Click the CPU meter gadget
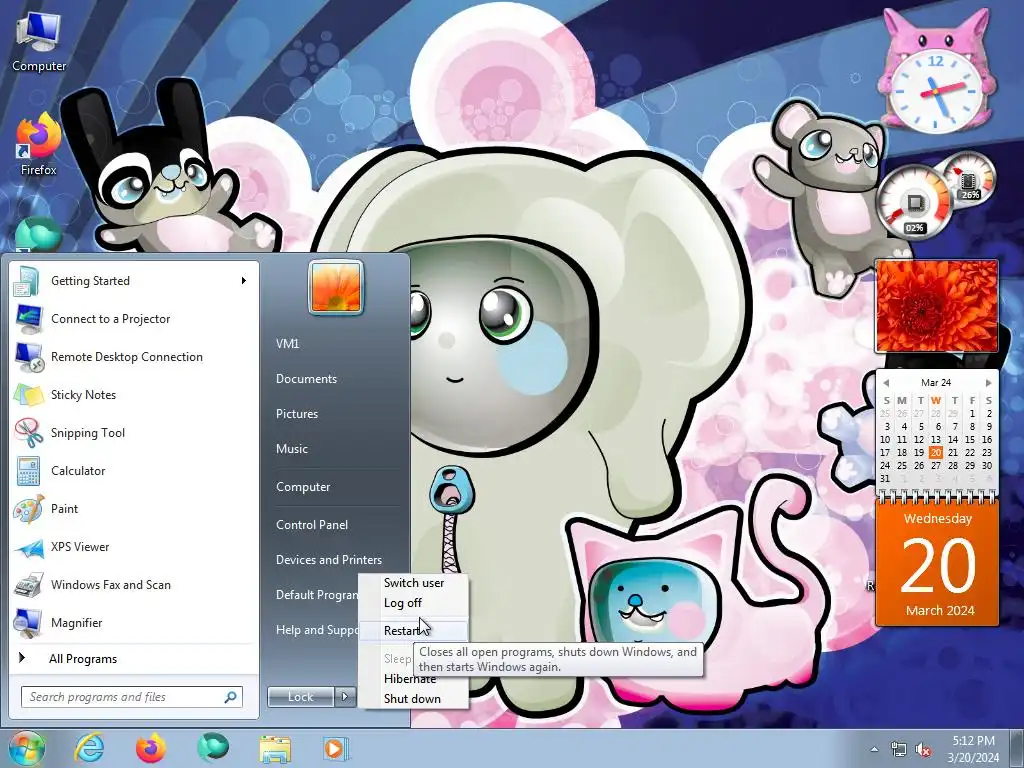This screenshot has height=768, width=1024. click(913, 202)
